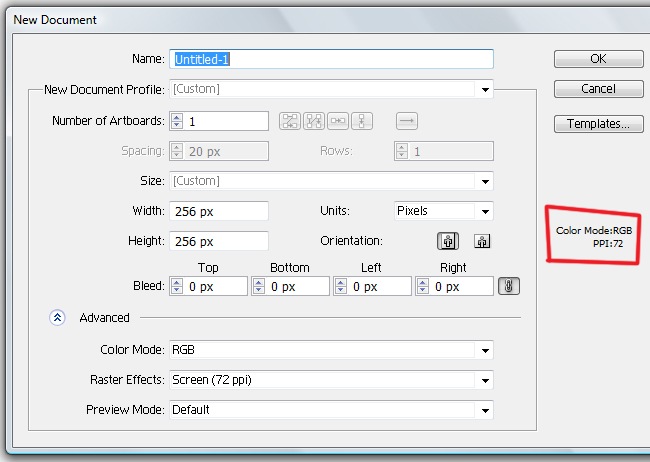Choose portrait orientation icon
The height and width of the screenshot is (462, 650).
[448, 241]
